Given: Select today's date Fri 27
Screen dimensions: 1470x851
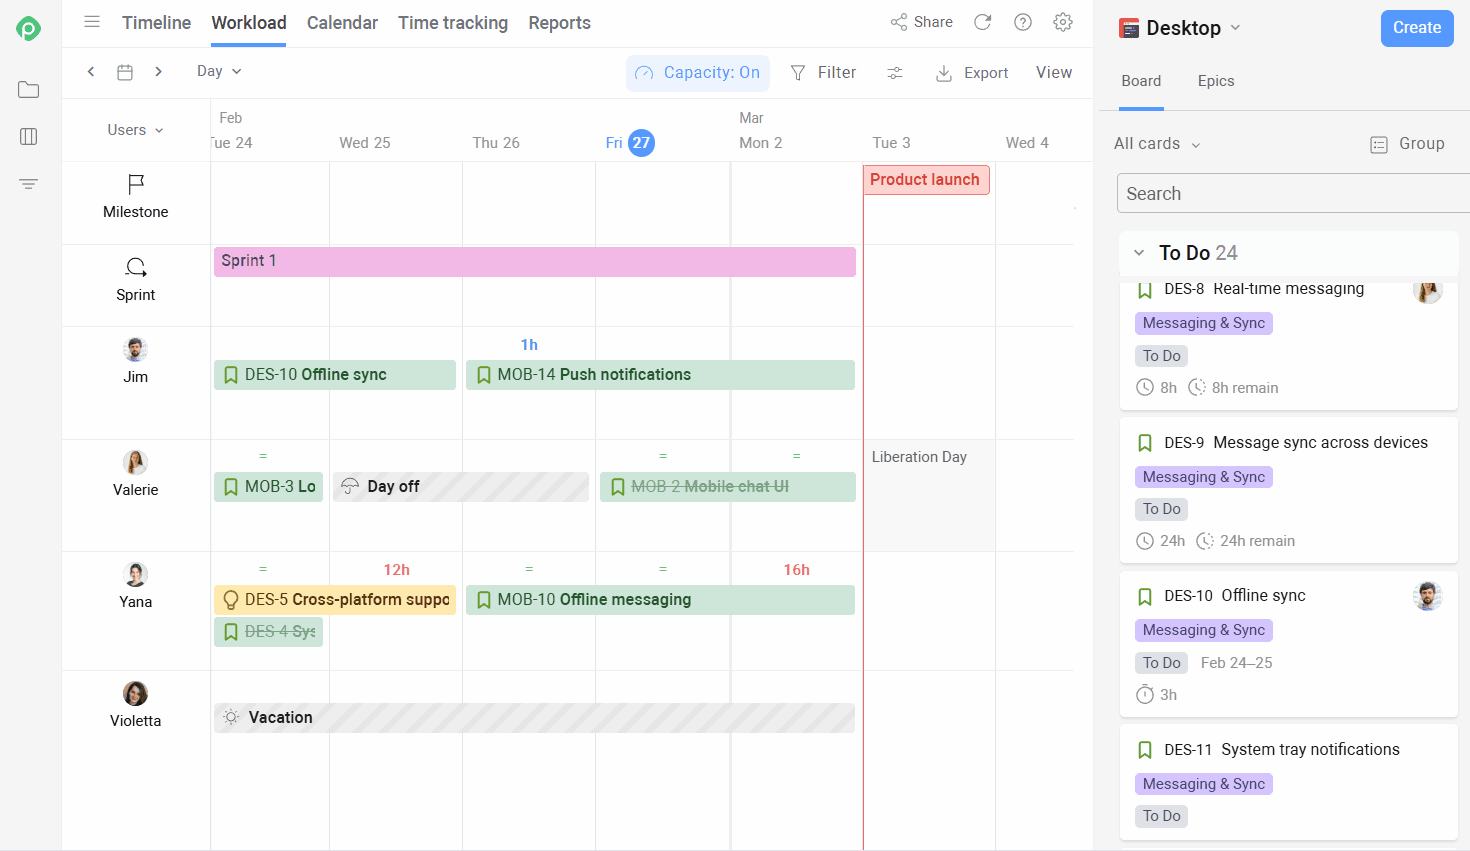Looking at the screenshot, I should coord(630,143).
